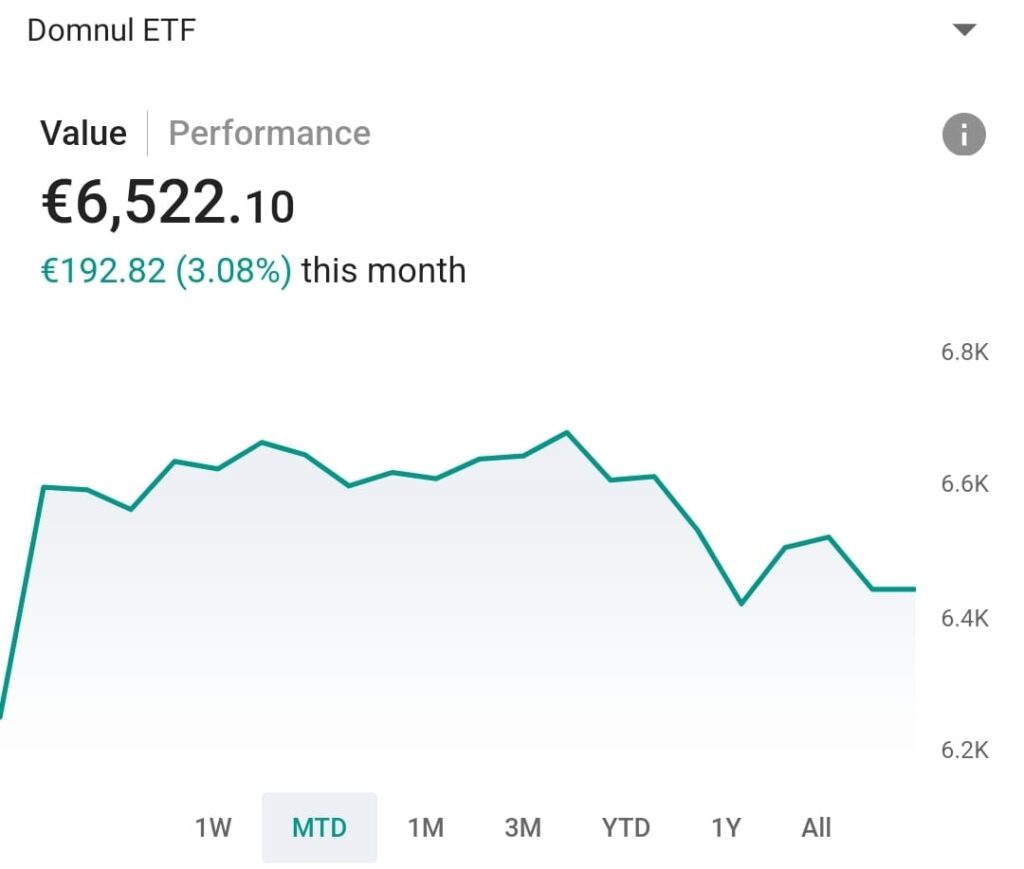
Task: Click the 6.8K axis label
Action: pyautogui.click(x=964, y=352)
